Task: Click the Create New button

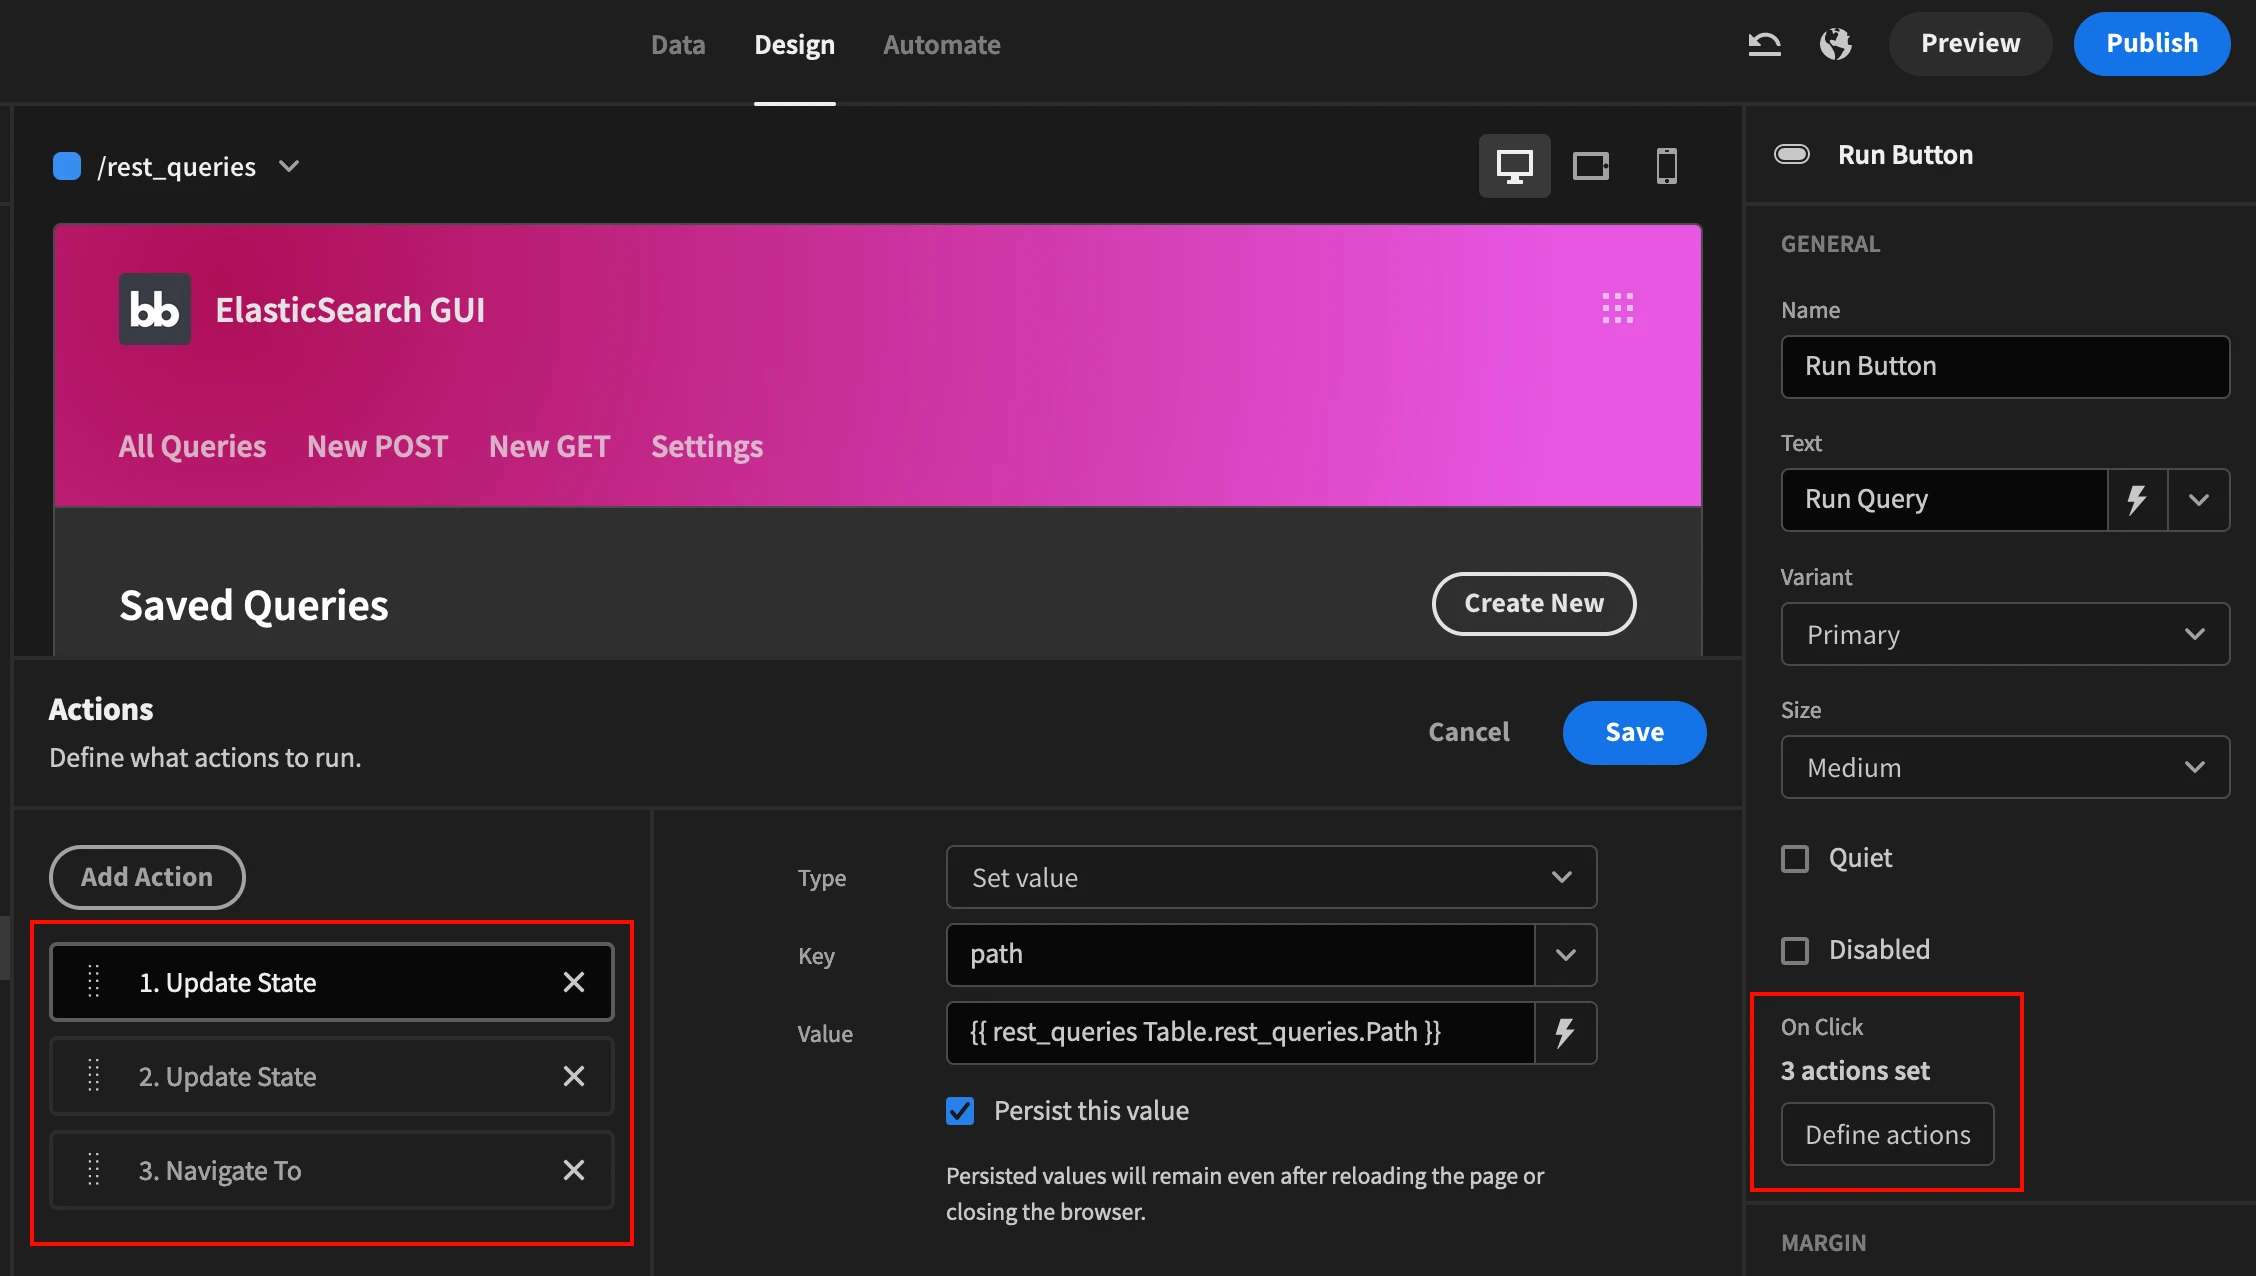Action: tap(1534, 603)
